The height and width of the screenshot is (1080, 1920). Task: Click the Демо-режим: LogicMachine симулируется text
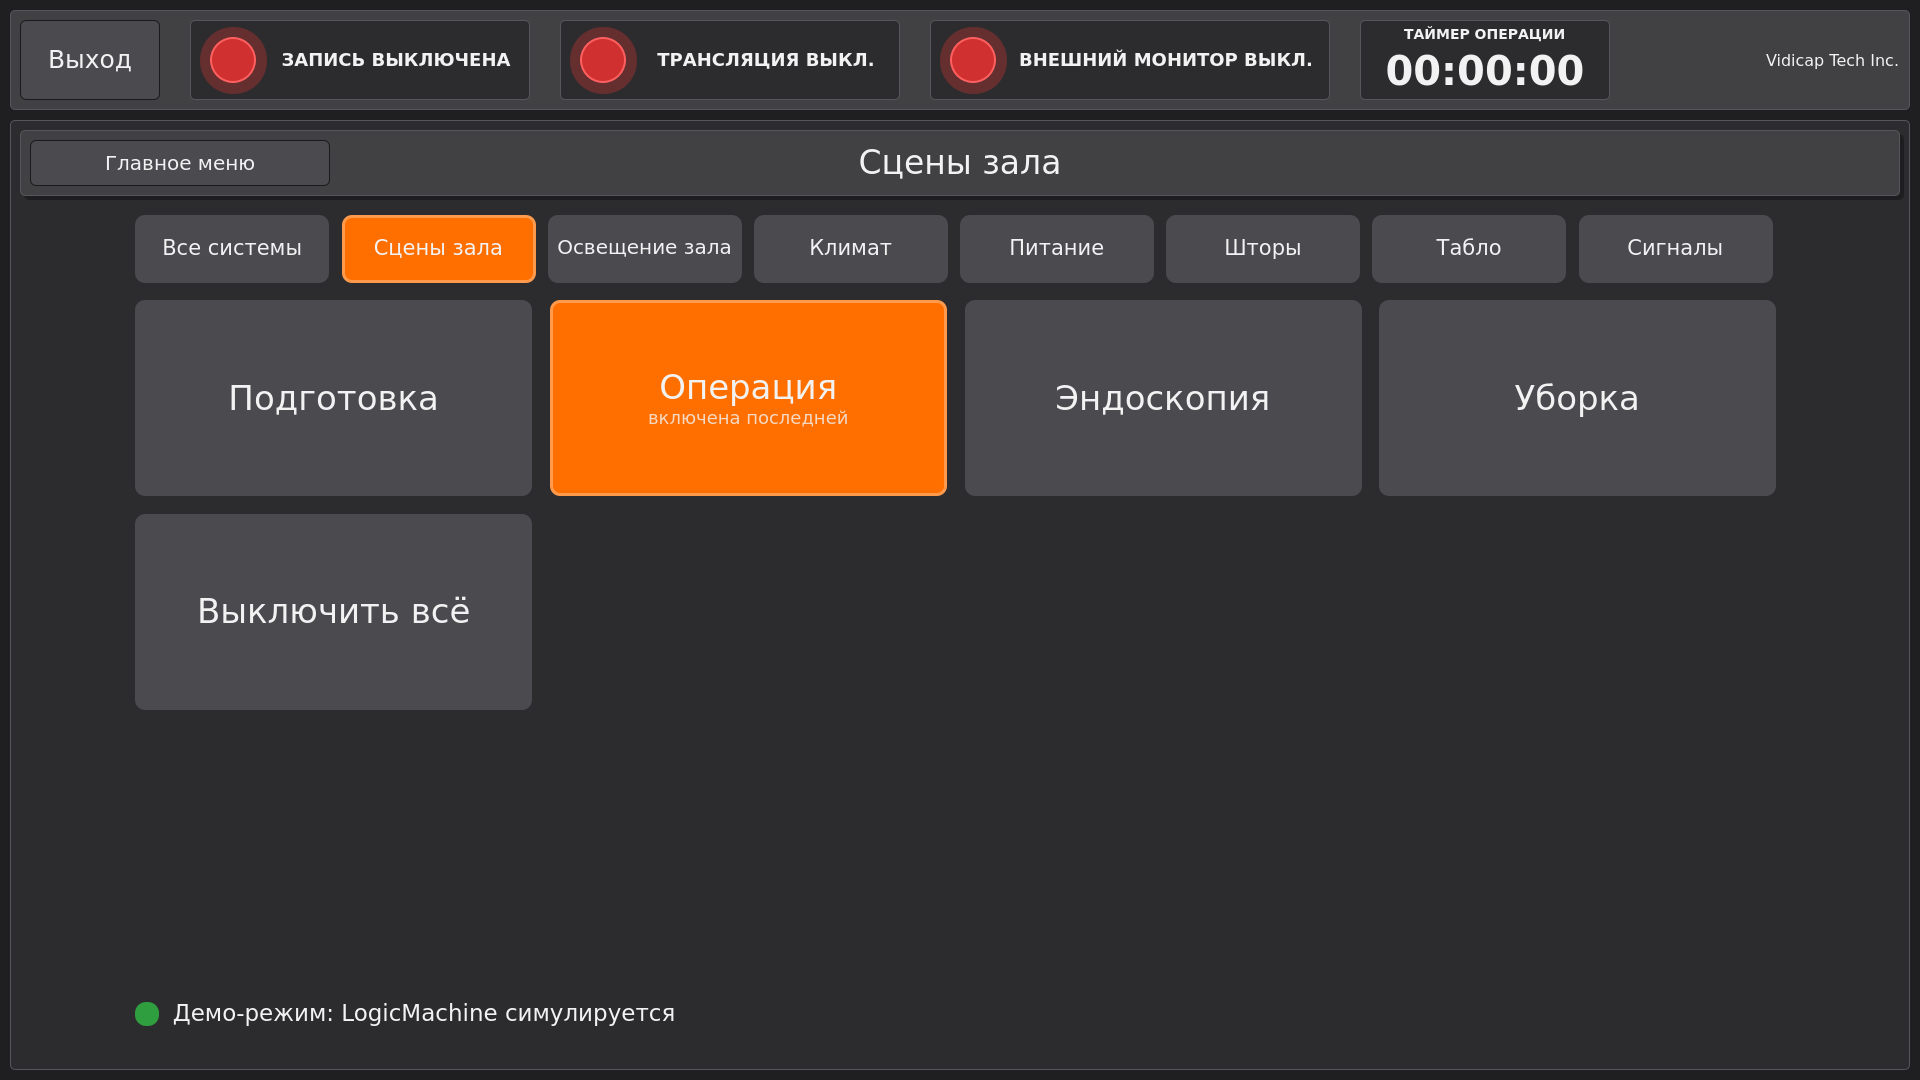pos(424,1014)
